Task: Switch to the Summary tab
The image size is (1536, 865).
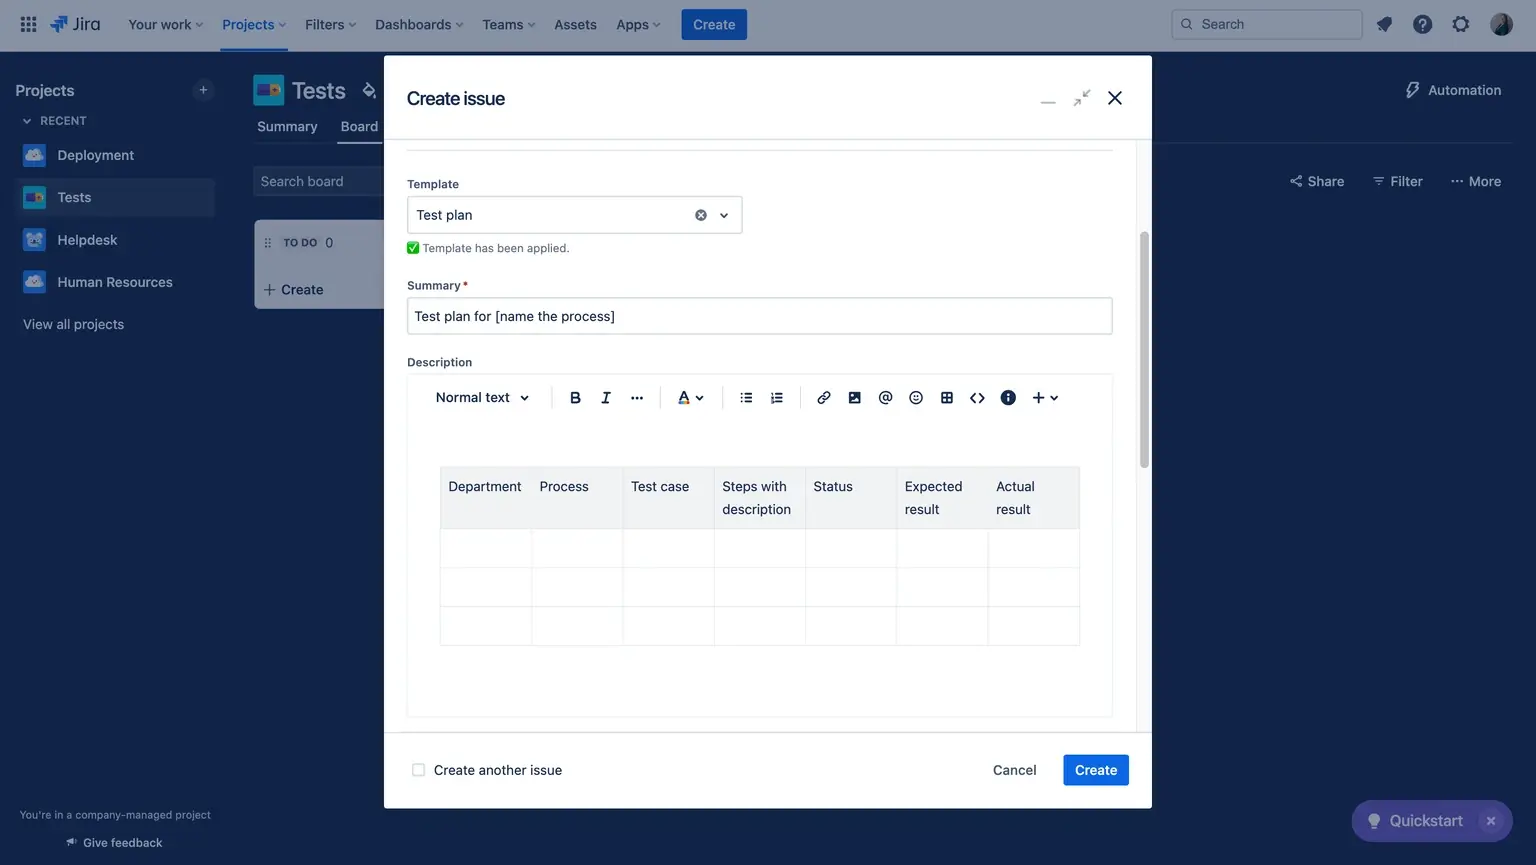Action: (x=287, y=126)
